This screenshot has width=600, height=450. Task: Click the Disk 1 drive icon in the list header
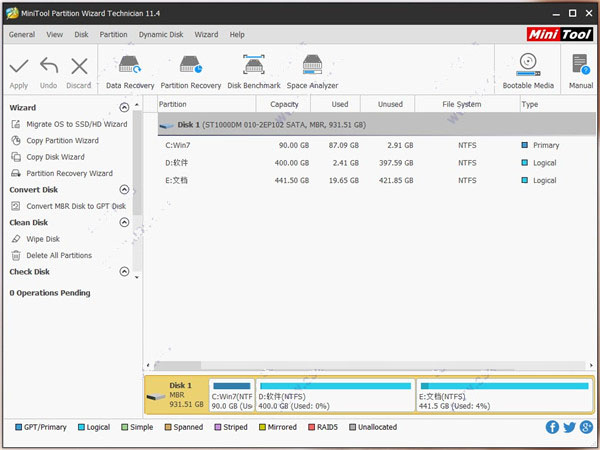166,125
